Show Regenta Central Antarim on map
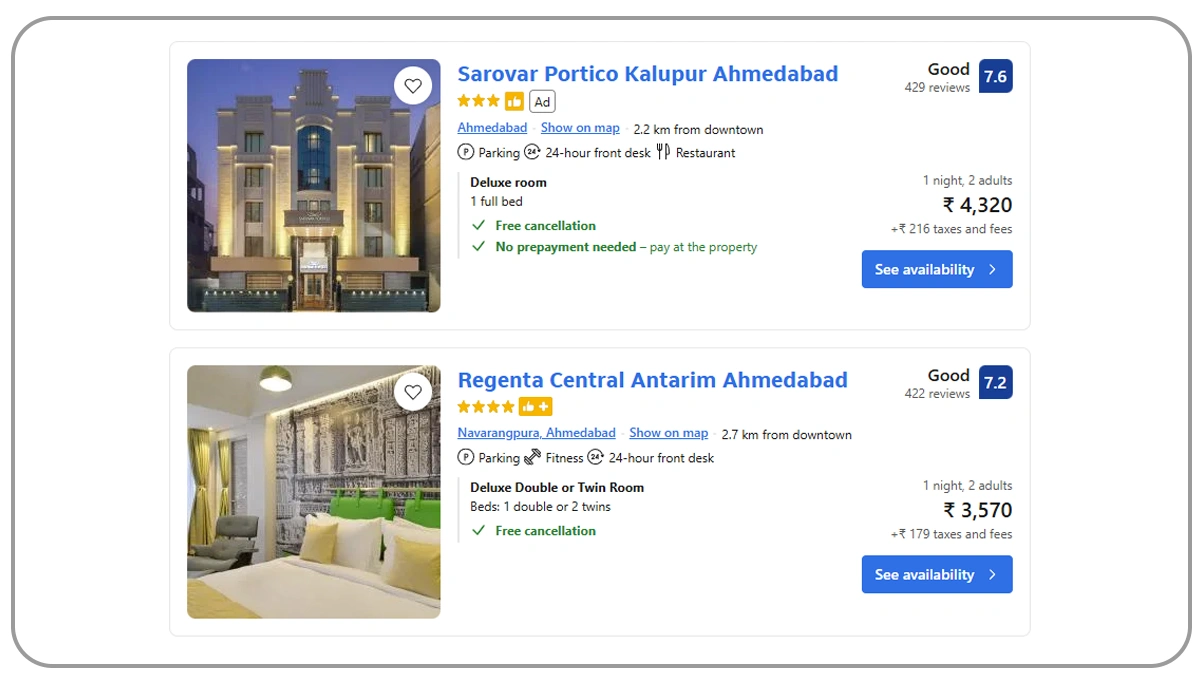This screenshot has width=1202, height=684. (x=668, y=433)
